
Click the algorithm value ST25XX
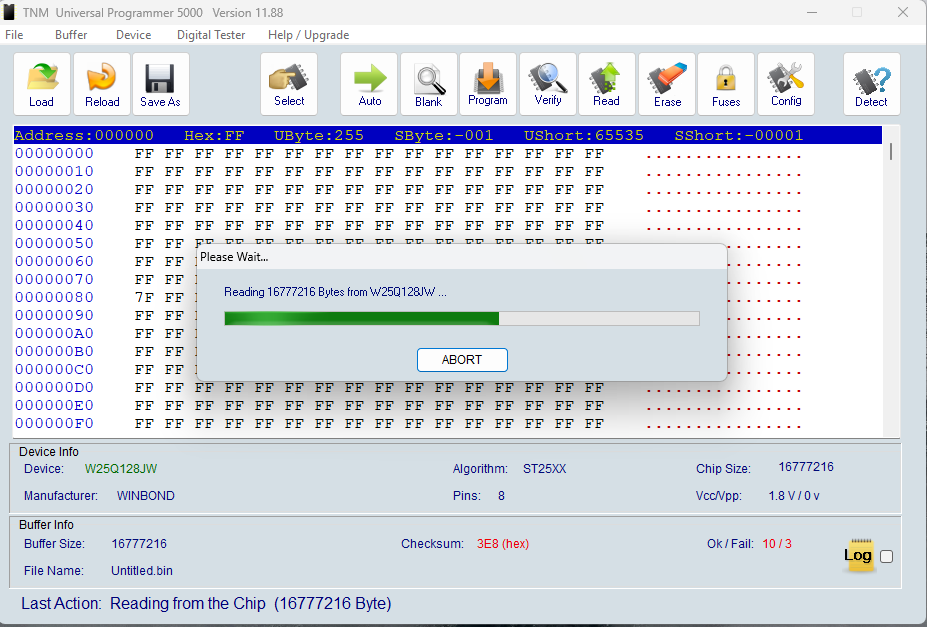pyautogui.click(x=544, y=469)
